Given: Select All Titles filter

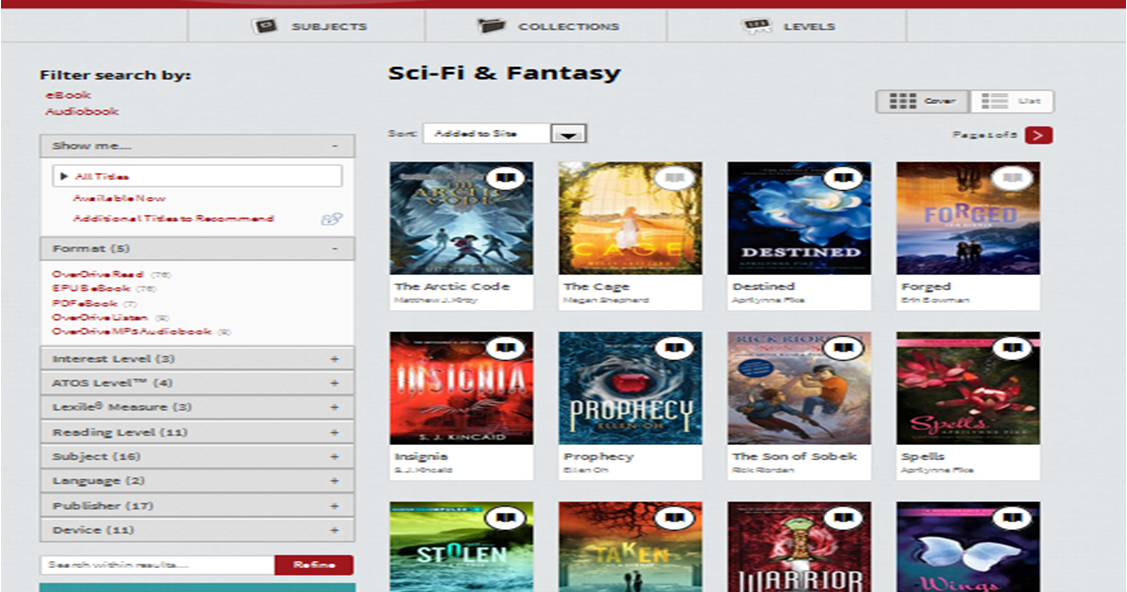Looking at the screenshot, I should point(197,176).
